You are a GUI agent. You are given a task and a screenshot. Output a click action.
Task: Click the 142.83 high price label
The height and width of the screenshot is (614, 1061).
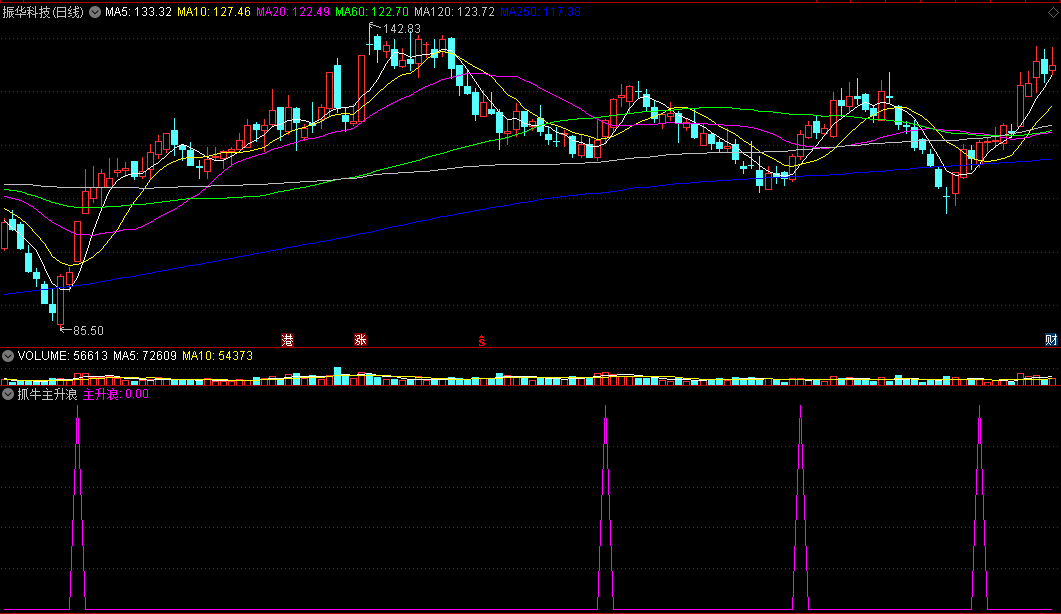(x=402, y=29)
